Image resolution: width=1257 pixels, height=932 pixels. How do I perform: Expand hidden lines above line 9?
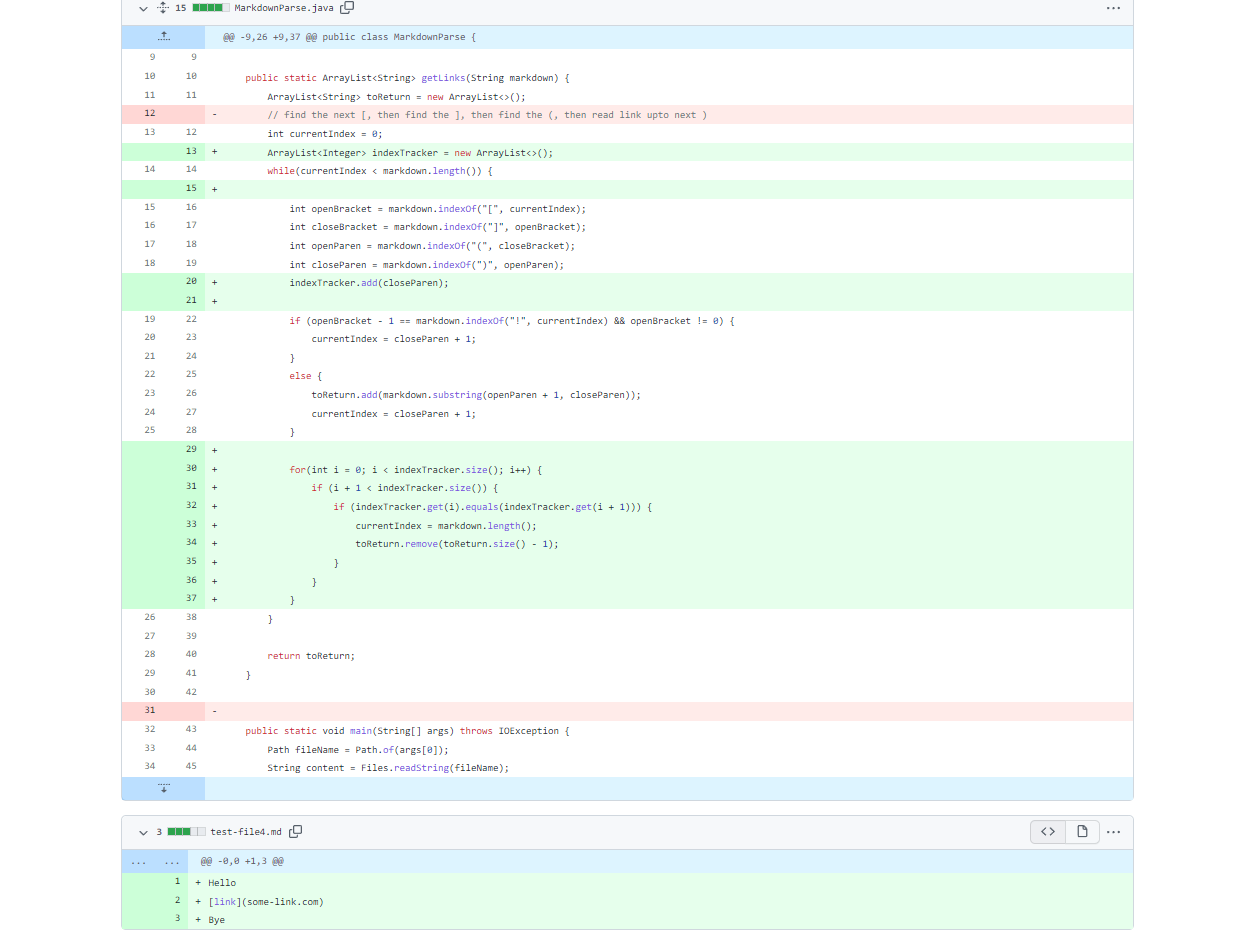[163, 37]
